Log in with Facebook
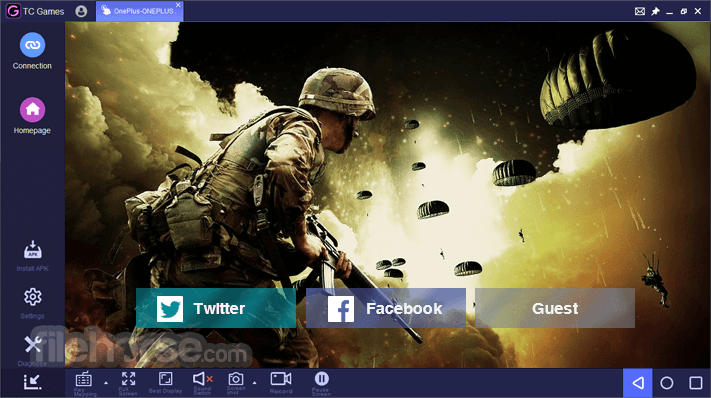The height and width of the screenshot is (398, 711). 386,308
